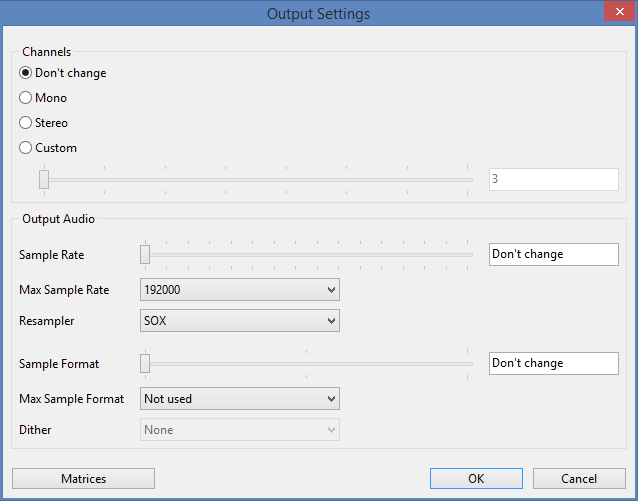The image size is (638, 501).
Task: Open the Max Sample Rate dropdown
Action: pyautogui.click(x=240, y=290)
